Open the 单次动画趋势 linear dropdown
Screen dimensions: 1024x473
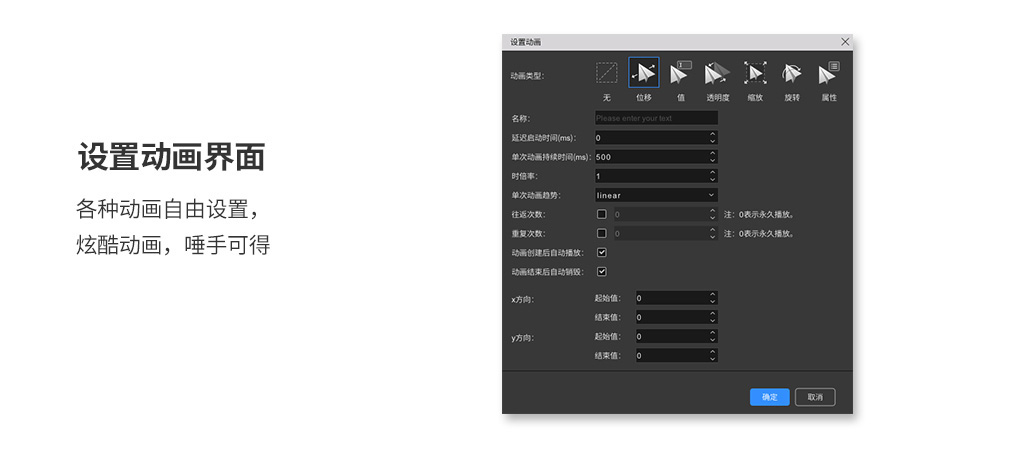(x=656, y=195)
